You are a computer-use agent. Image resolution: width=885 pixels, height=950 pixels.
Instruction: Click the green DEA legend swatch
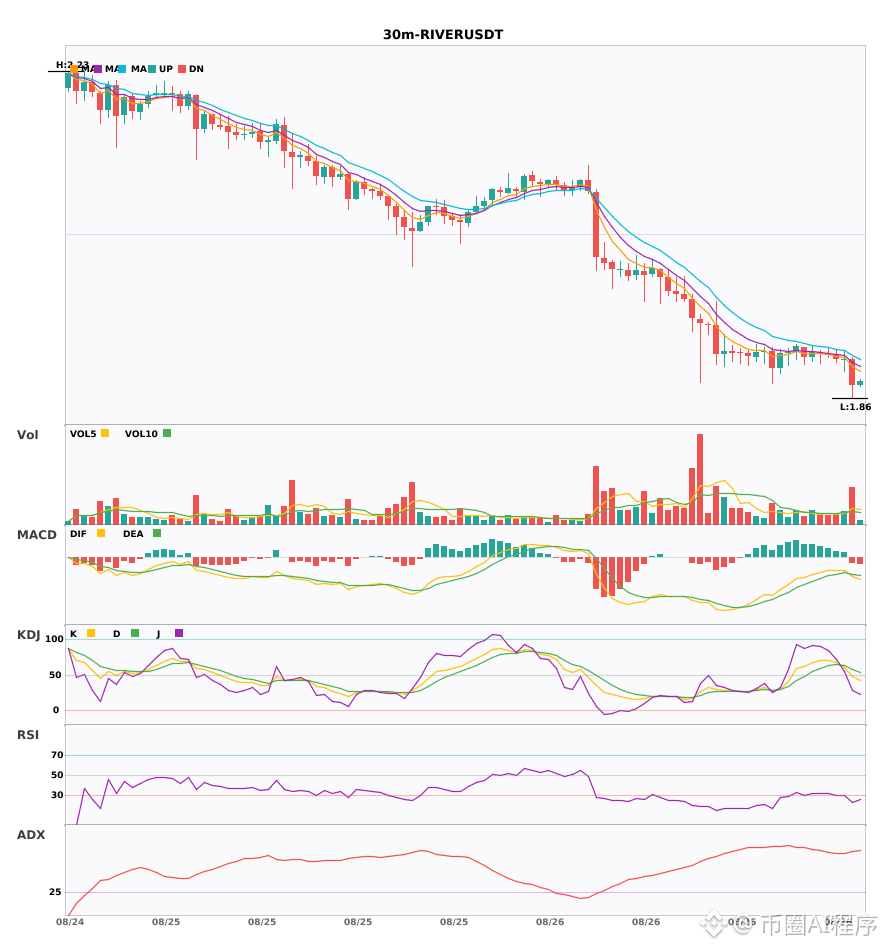point(157,533)
